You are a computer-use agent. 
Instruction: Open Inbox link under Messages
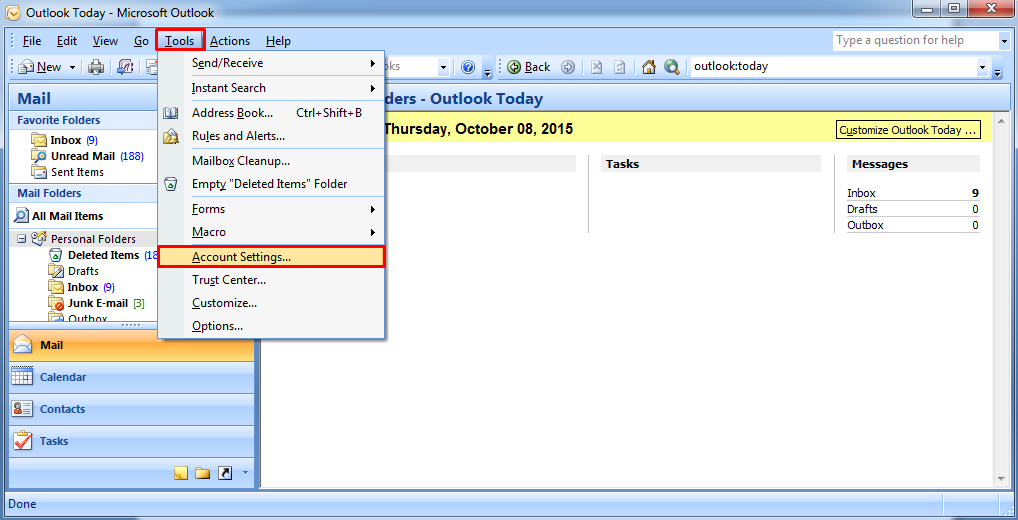click(x=862, y=193)
